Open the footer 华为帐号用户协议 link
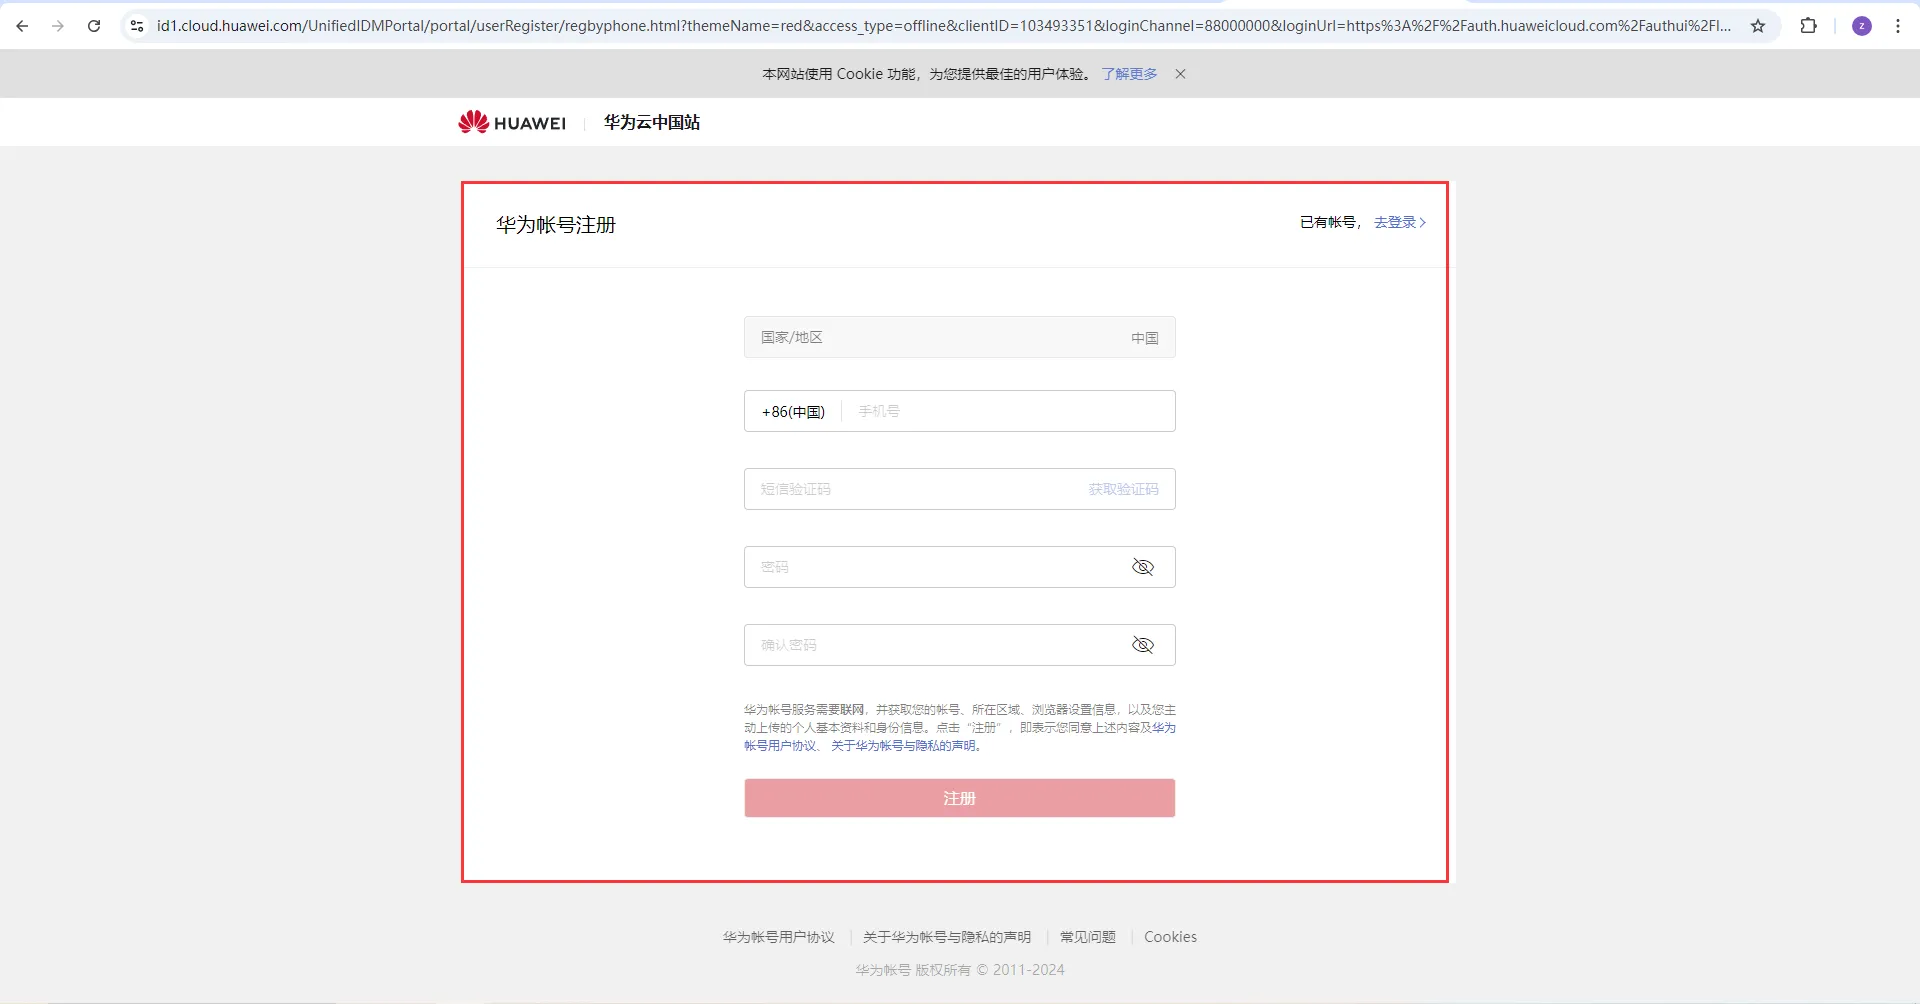 pyautogui.click(x=779, y=937)
